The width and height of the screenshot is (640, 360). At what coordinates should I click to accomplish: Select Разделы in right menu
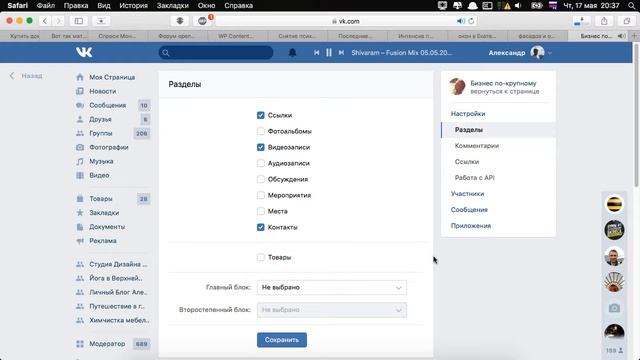point(498,130)
